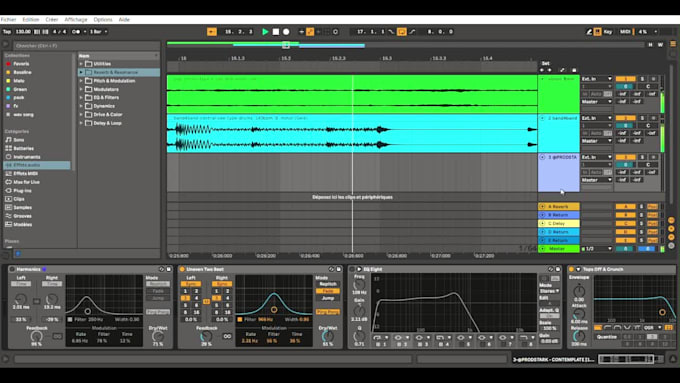Click the transport Stop button

coord(276,32)
